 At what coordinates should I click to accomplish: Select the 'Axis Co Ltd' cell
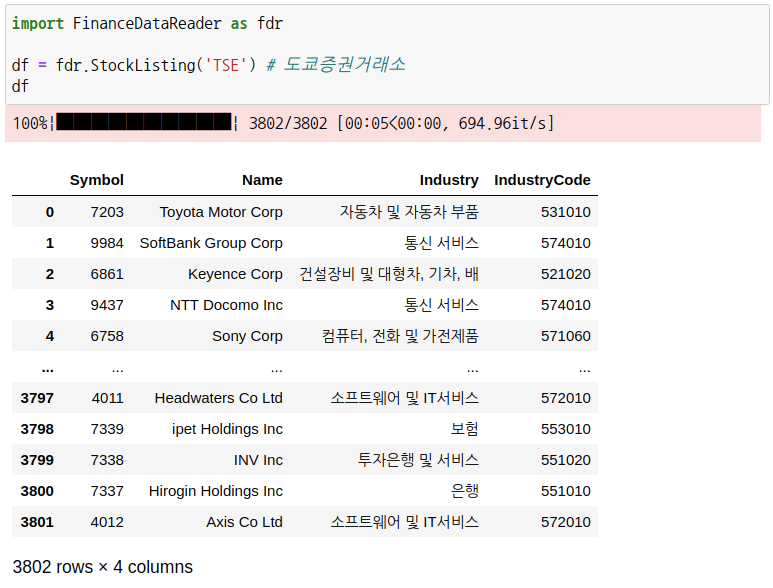pos(245,522)
